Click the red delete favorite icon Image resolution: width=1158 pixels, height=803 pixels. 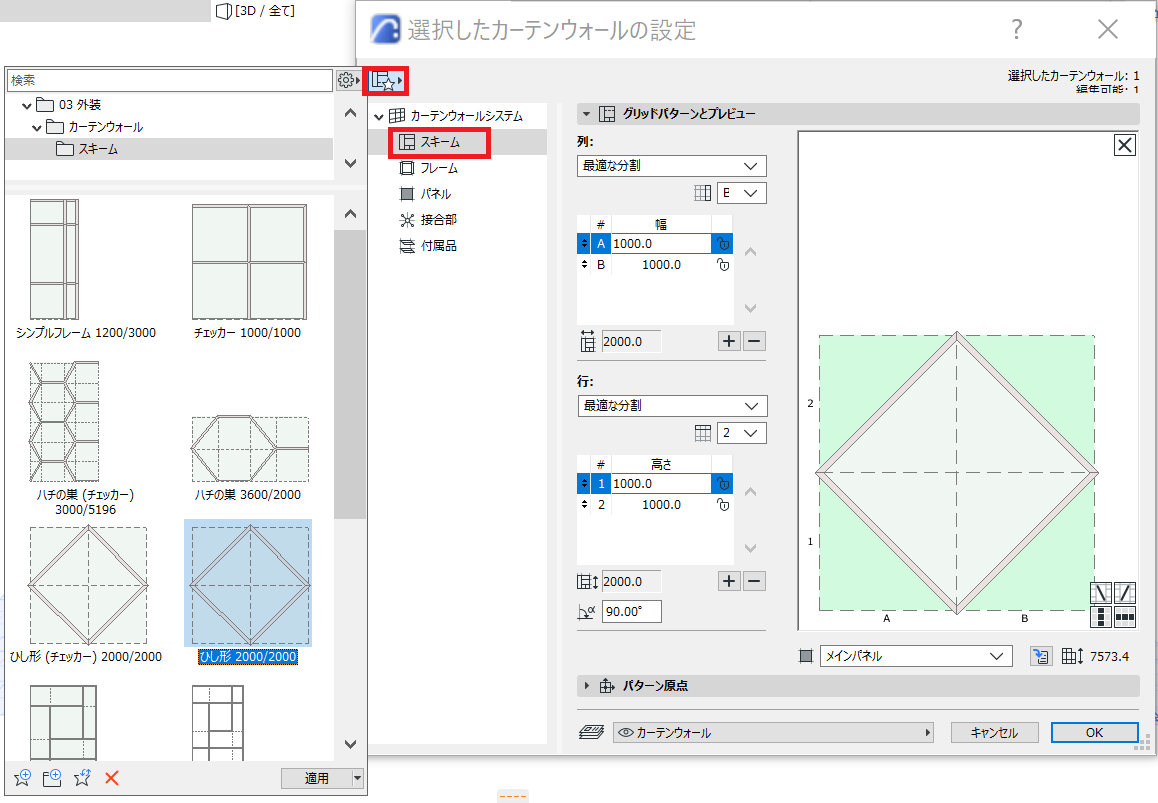[x=112, y=778]
